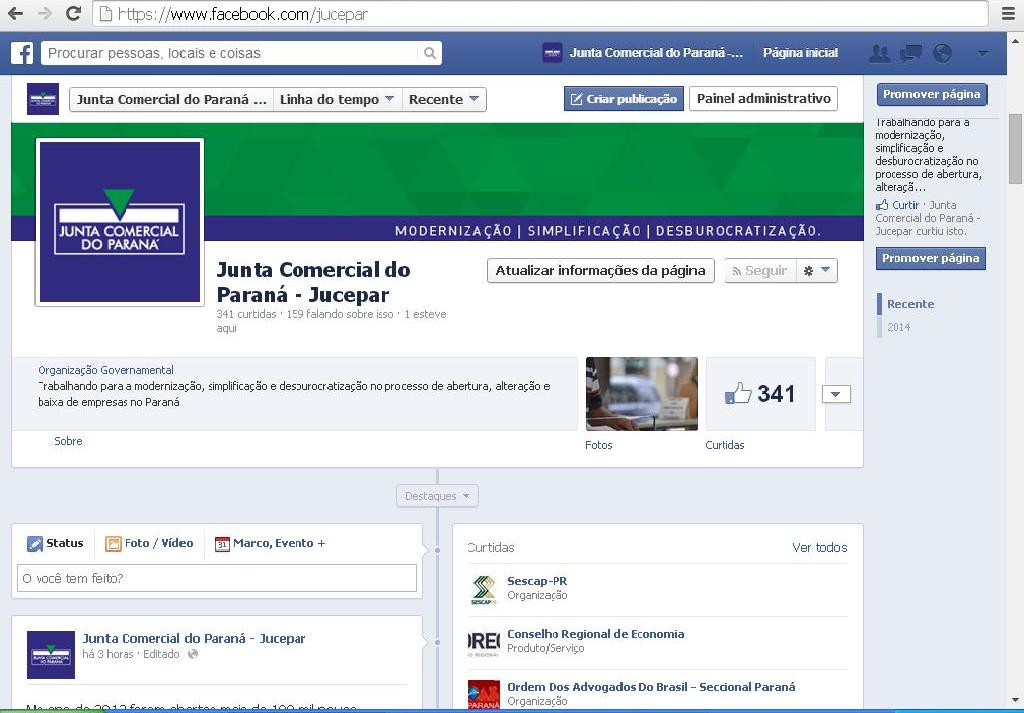Open the Fotos thumbnail

click(x=641, y=394)
